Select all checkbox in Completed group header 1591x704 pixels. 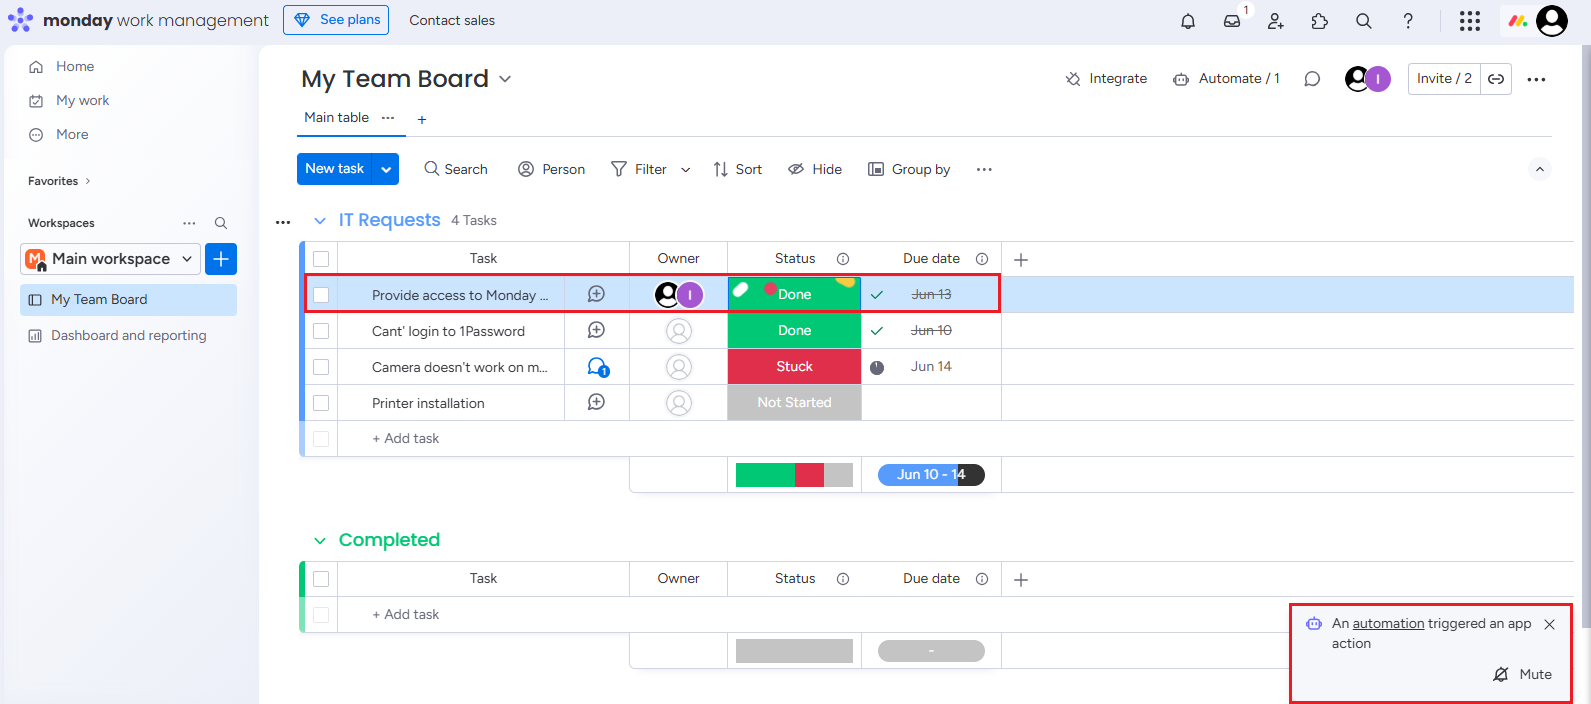(x=321, y=579)
